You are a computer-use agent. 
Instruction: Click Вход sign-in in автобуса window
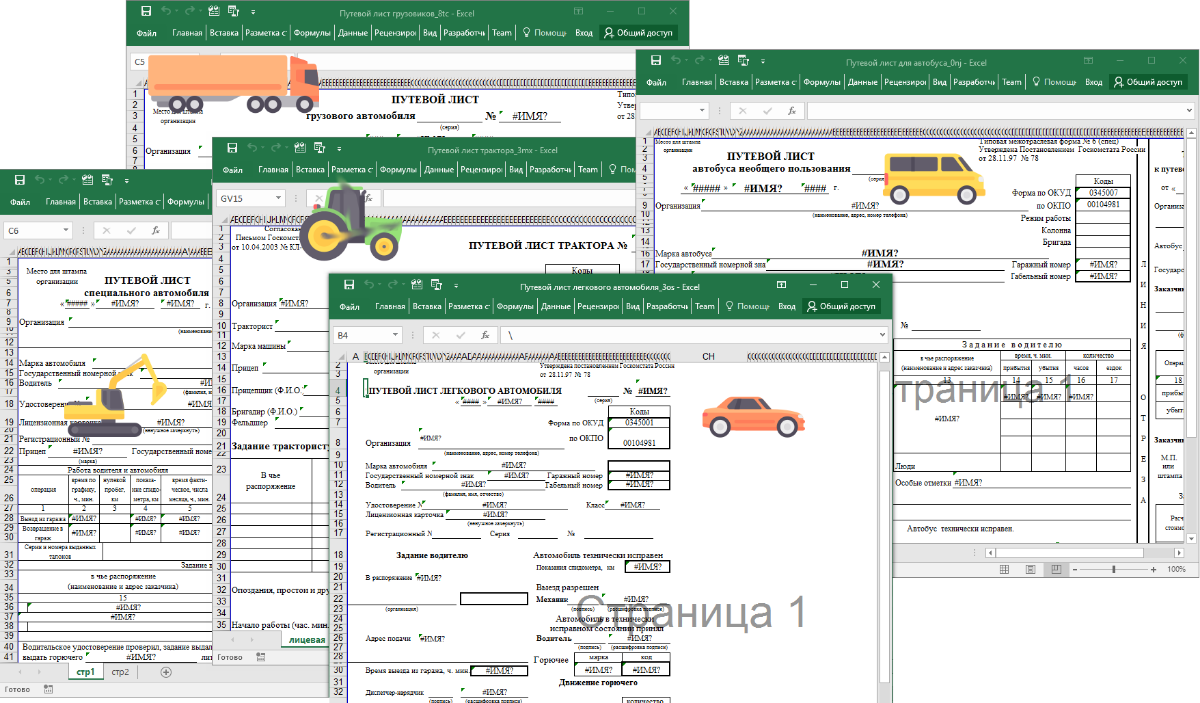[1094, 83]
